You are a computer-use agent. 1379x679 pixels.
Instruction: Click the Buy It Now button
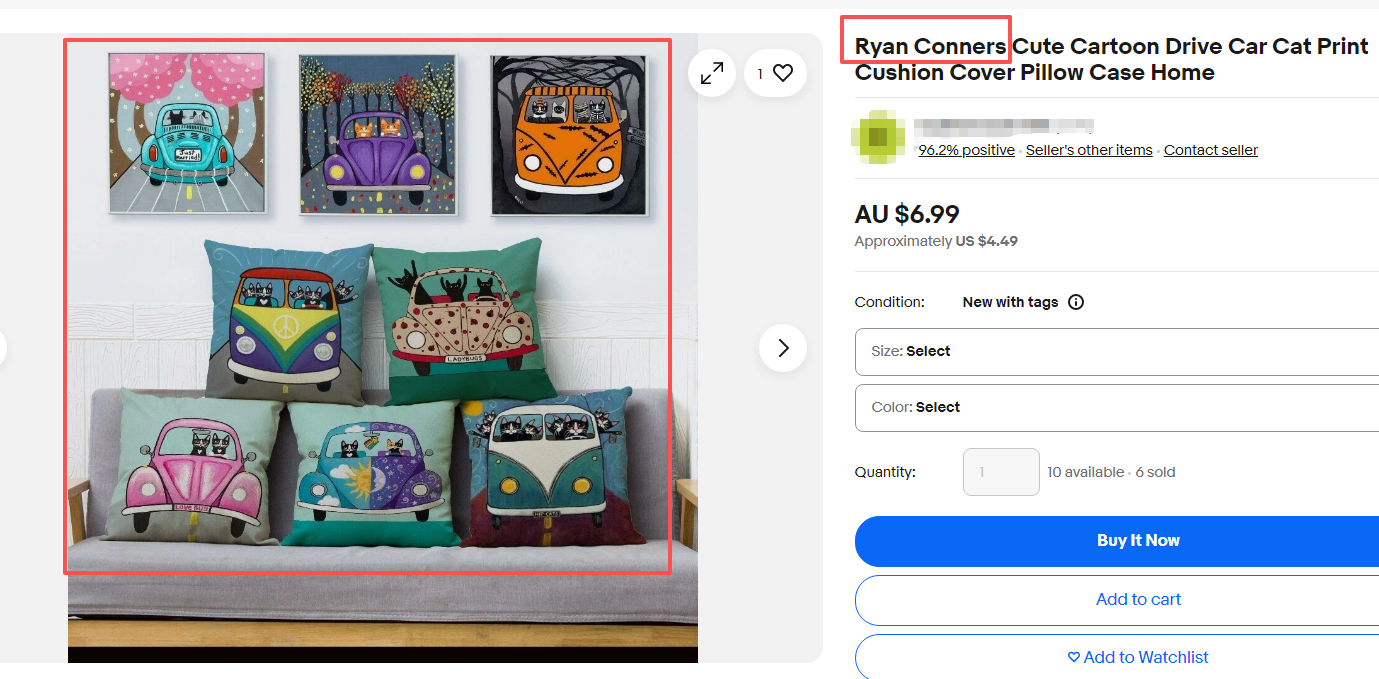(x=1117, y=541)
